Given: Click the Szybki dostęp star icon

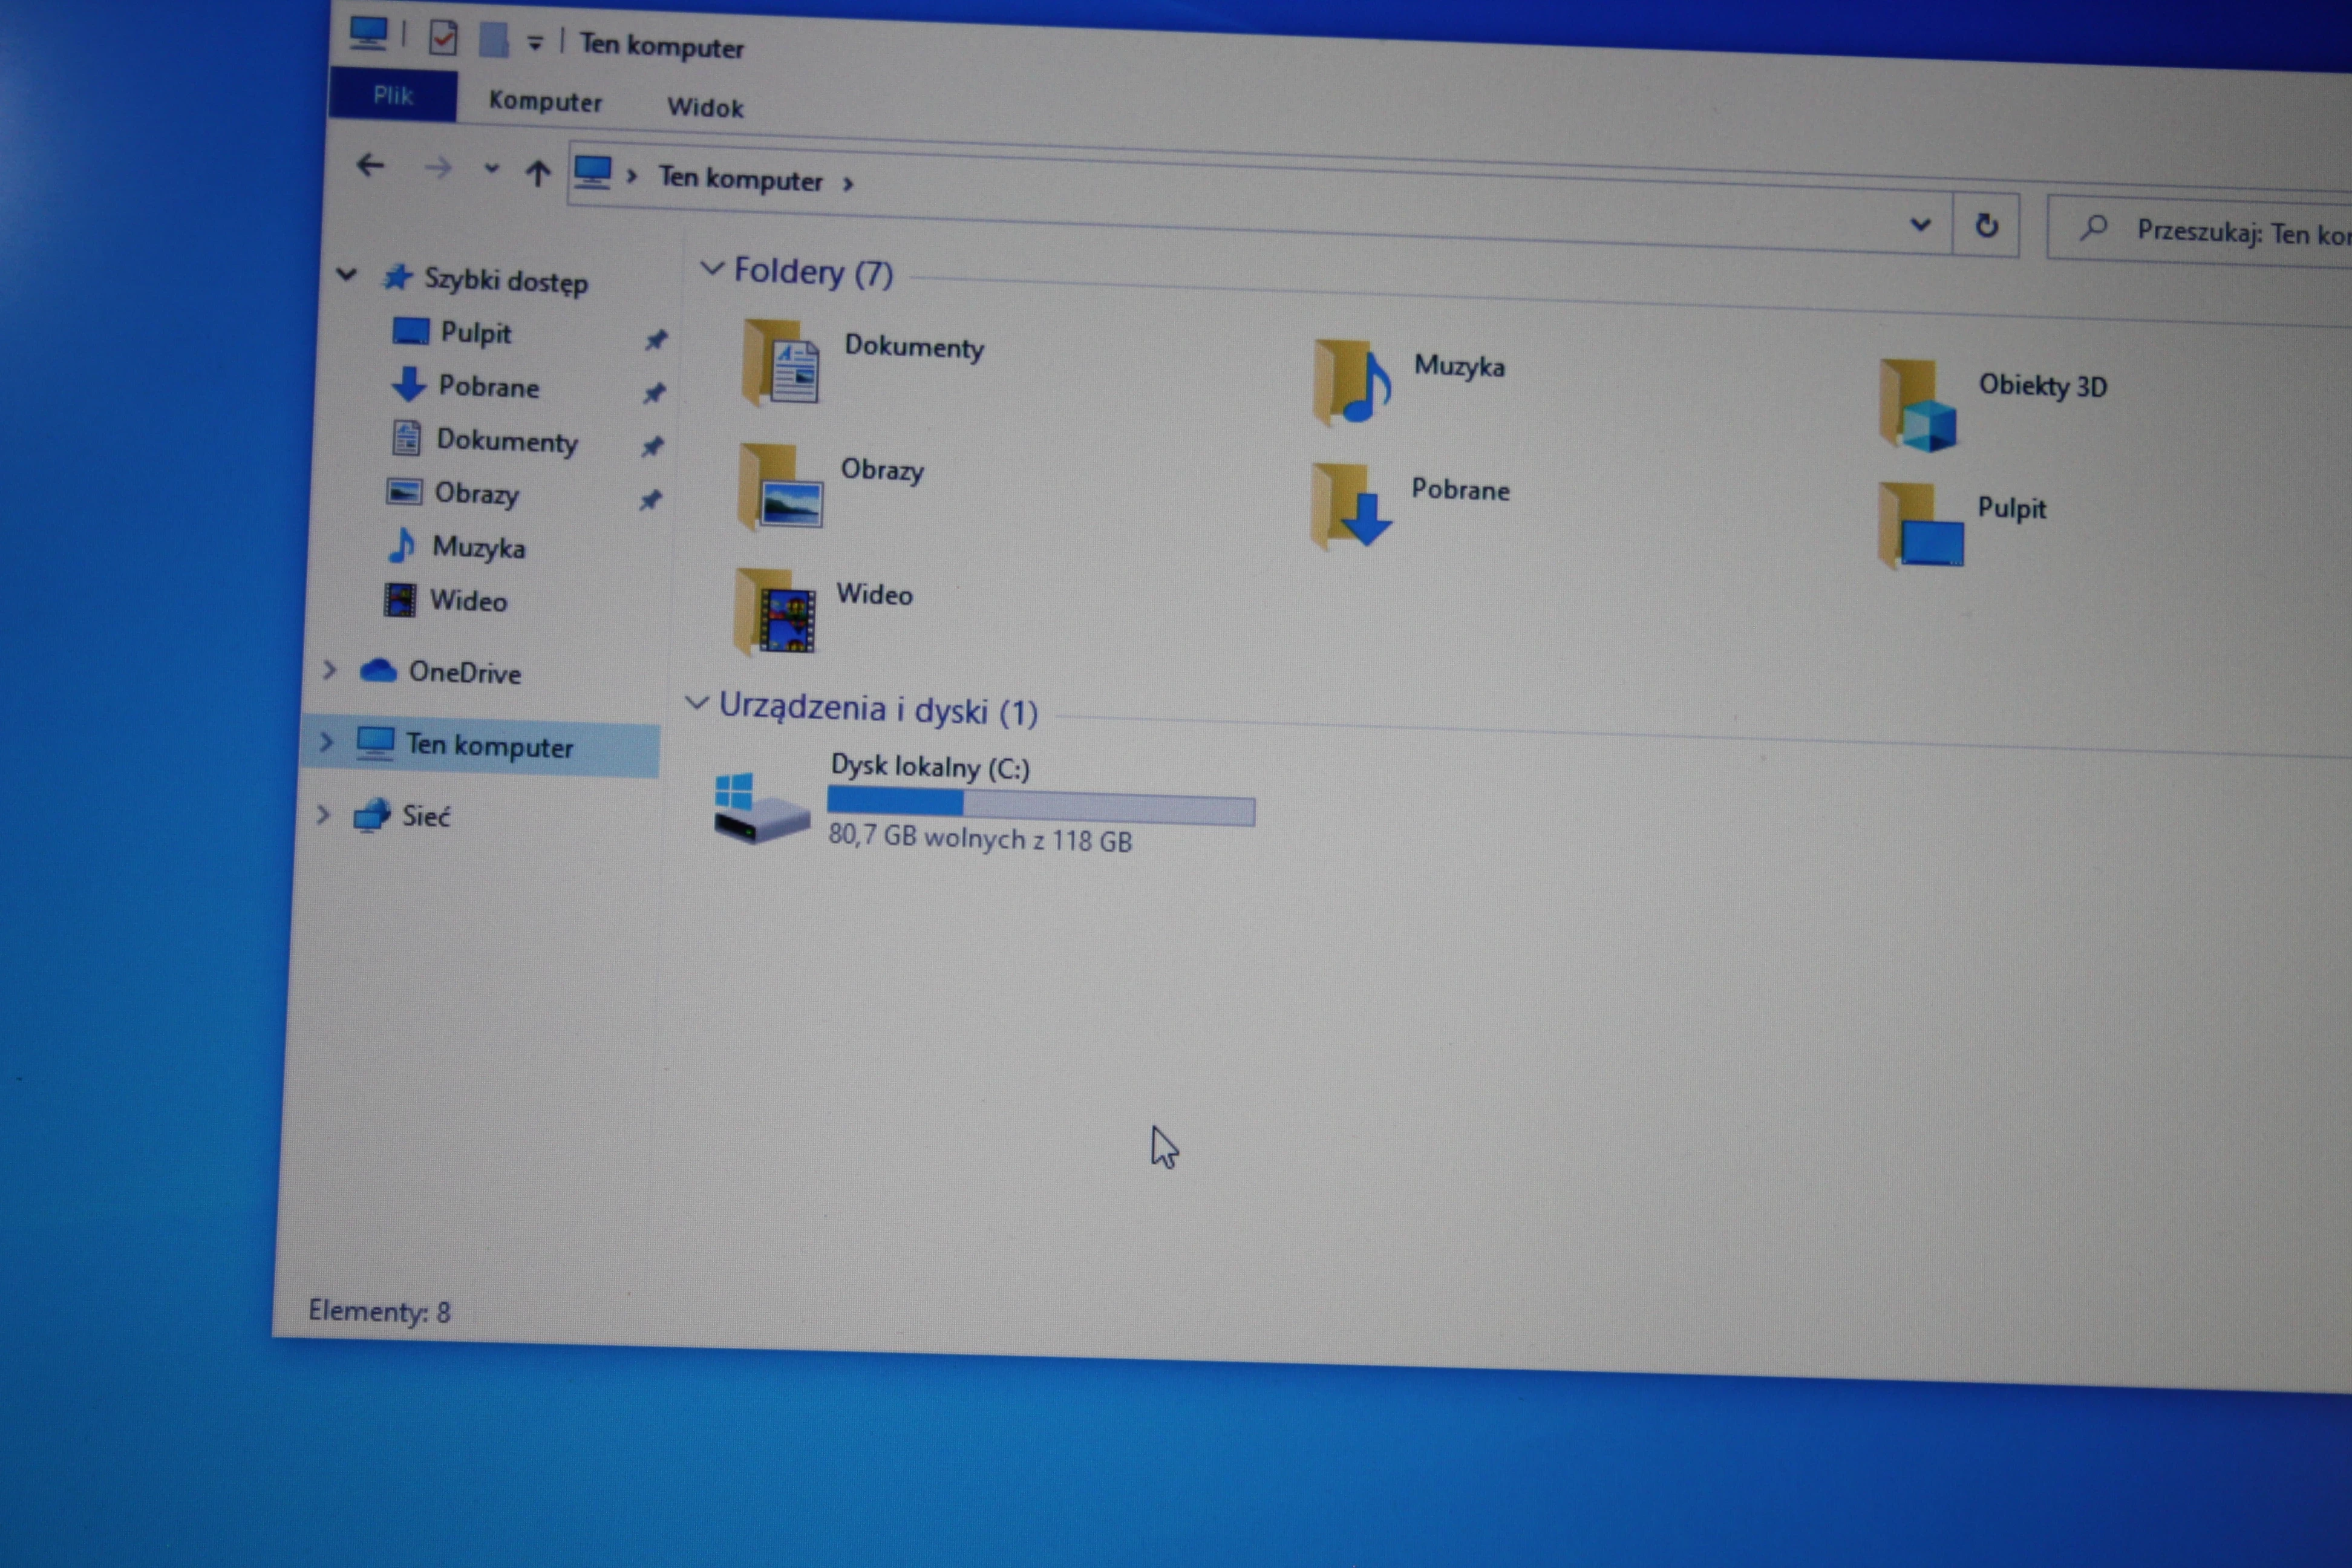Looking at the screenshot, I should (x=398, y=277).
